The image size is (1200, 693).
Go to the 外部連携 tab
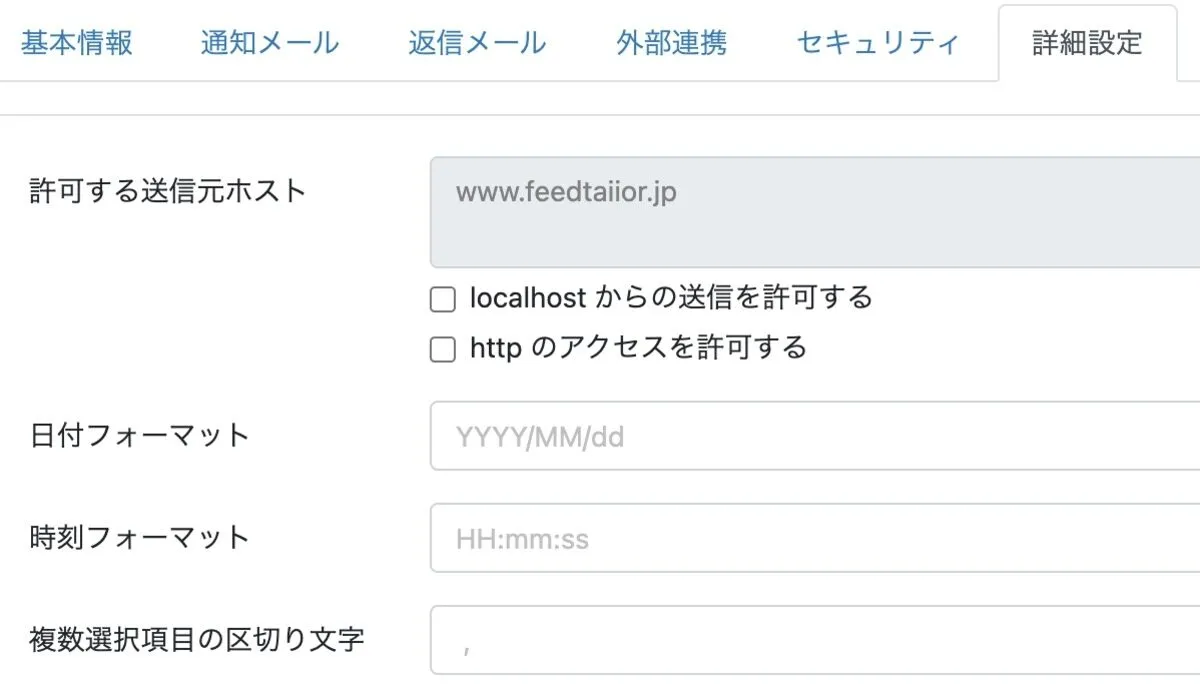click(672, 44)
